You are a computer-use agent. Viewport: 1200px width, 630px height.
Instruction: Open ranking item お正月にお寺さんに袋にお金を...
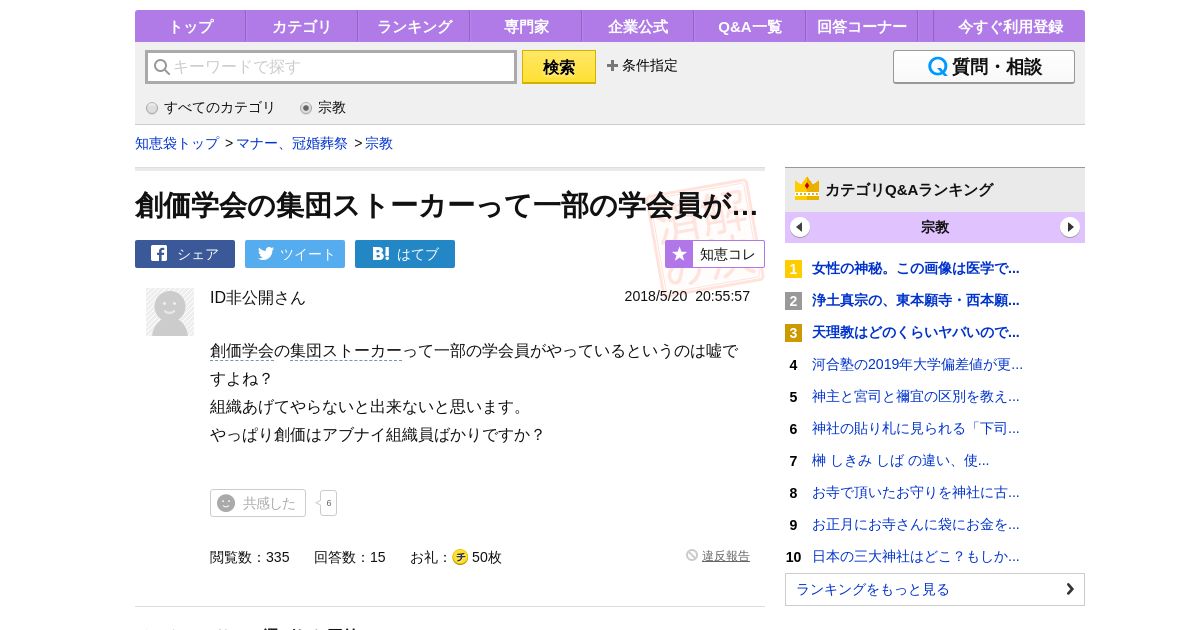coord(916,524)
